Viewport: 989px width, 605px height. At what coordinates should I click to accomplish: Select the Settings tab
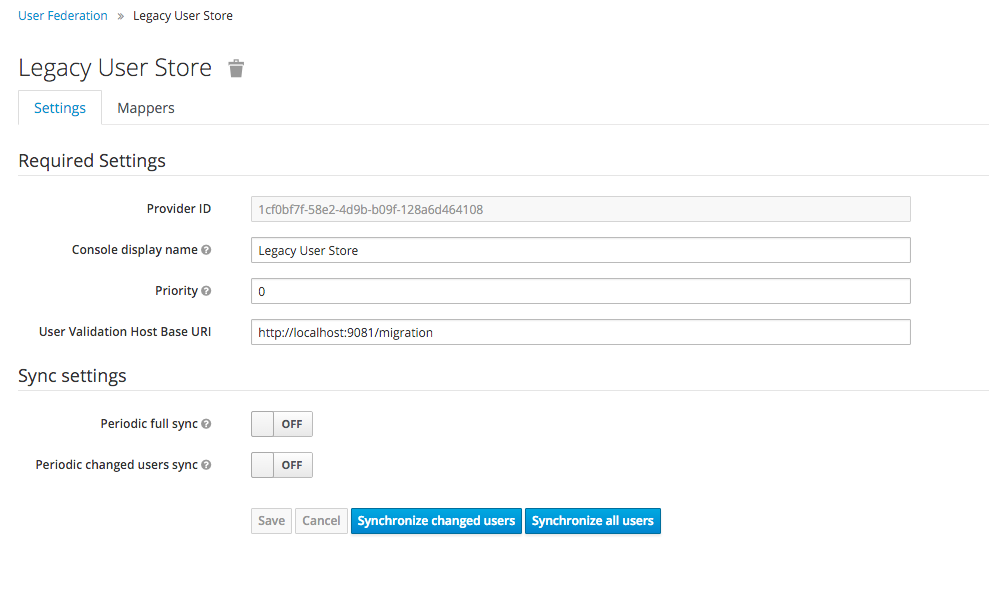coord(59,108)
